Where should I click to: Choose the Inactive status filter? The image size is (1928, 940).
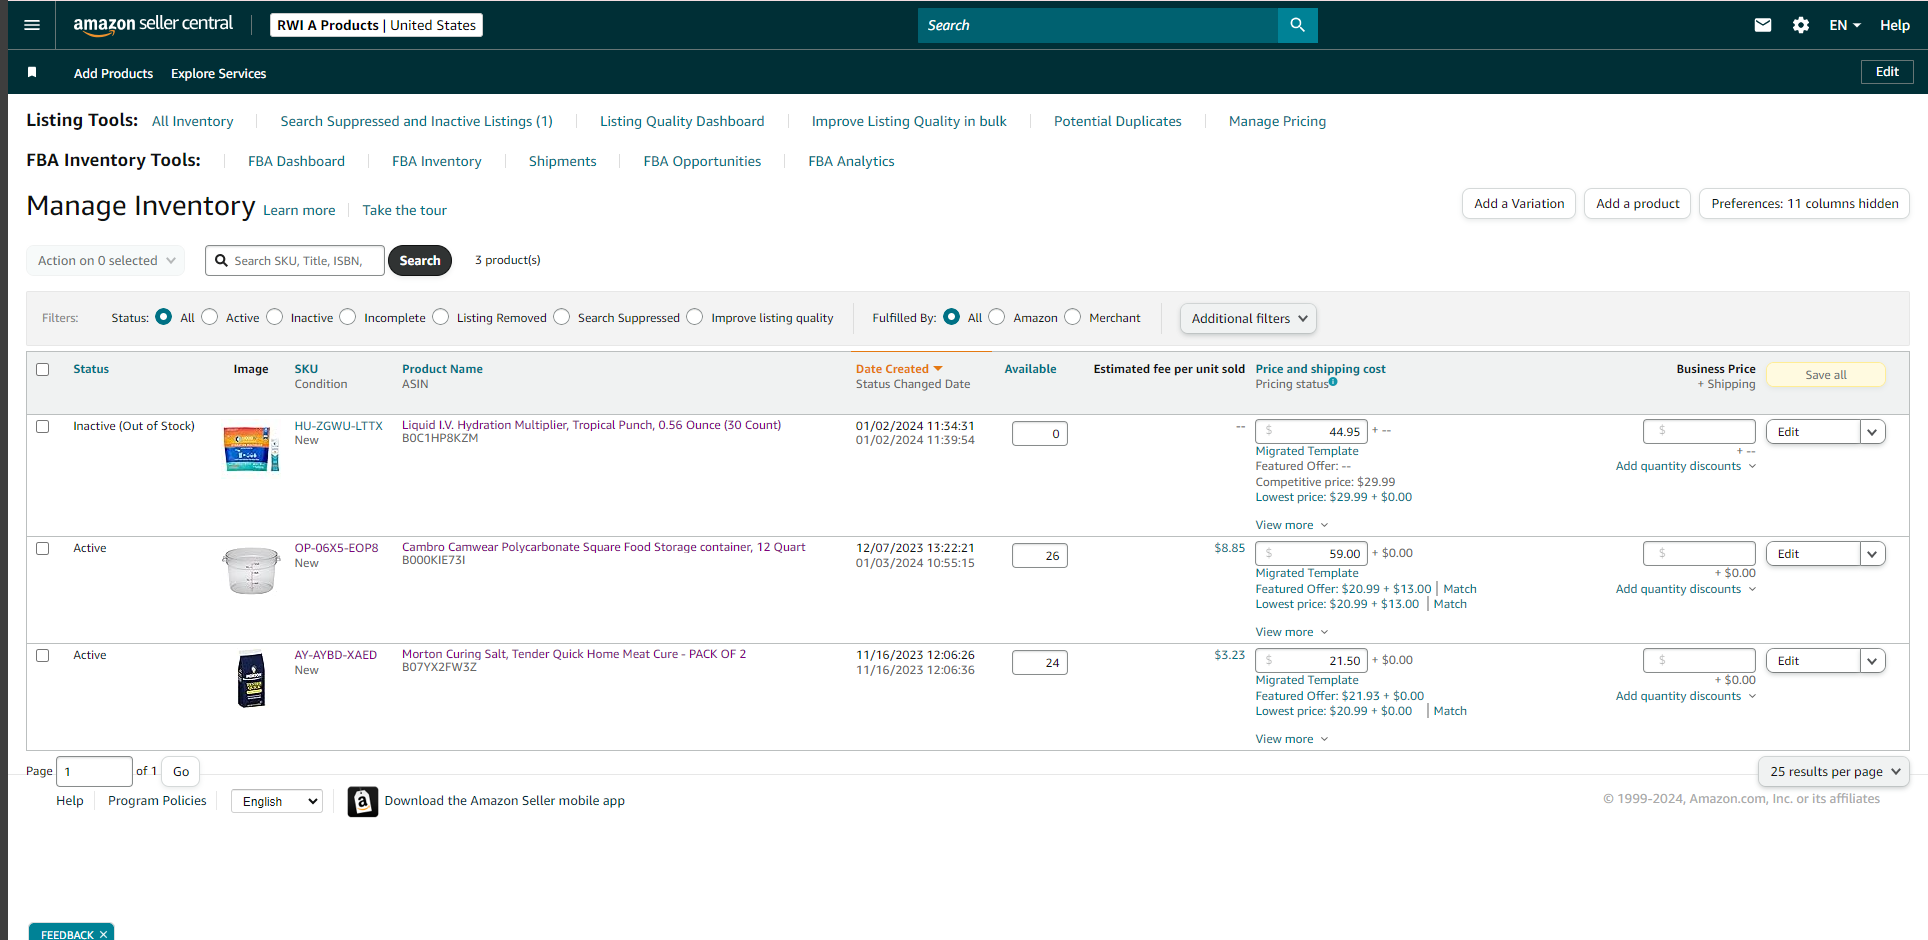click(x=274, y=317)
